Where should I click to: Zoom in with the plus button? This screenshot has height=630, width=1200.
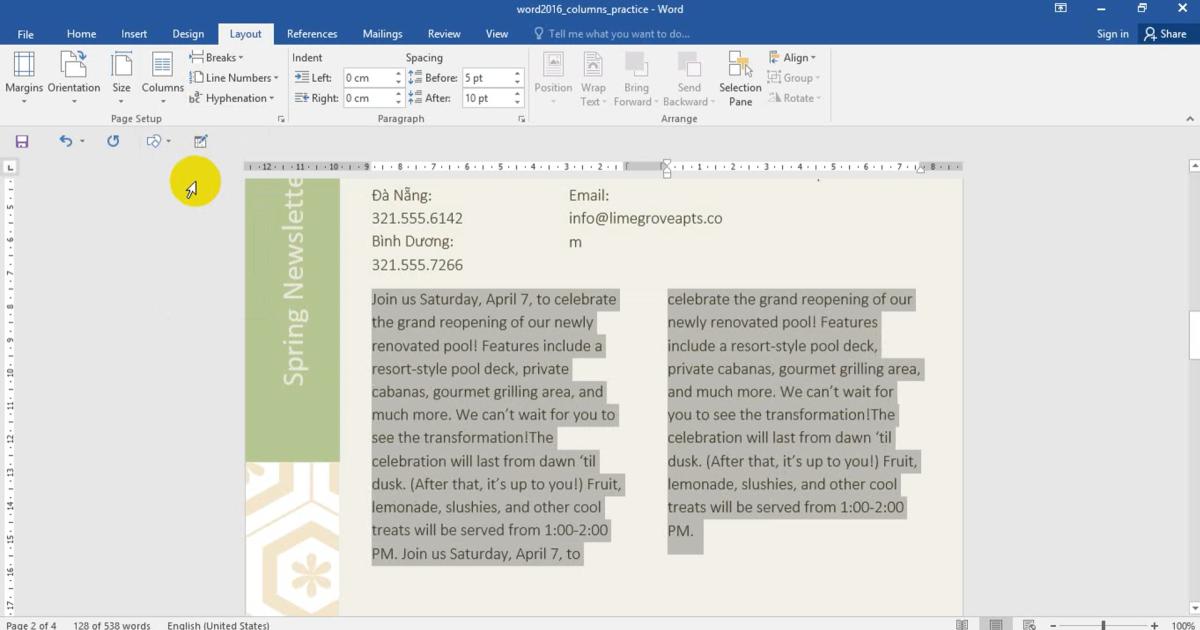coord(1155,625)
